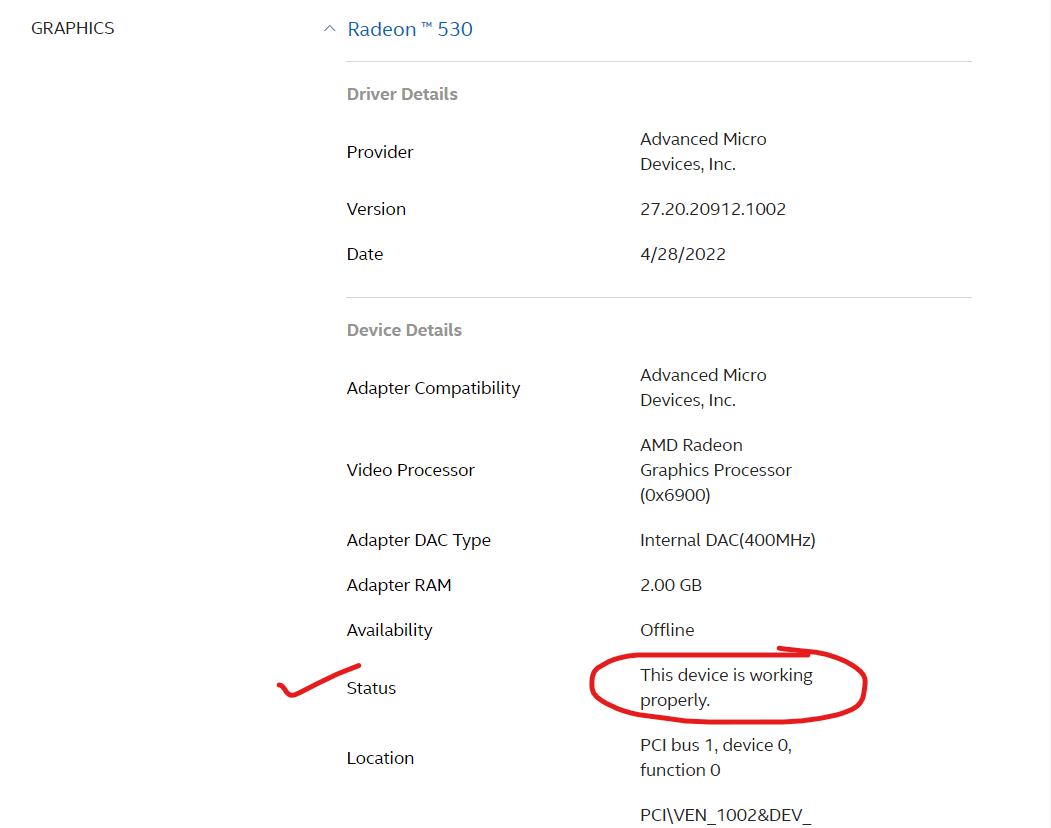Select the date value 4/28/2022
Screen dimensions: 1051x828
[682, 254]
